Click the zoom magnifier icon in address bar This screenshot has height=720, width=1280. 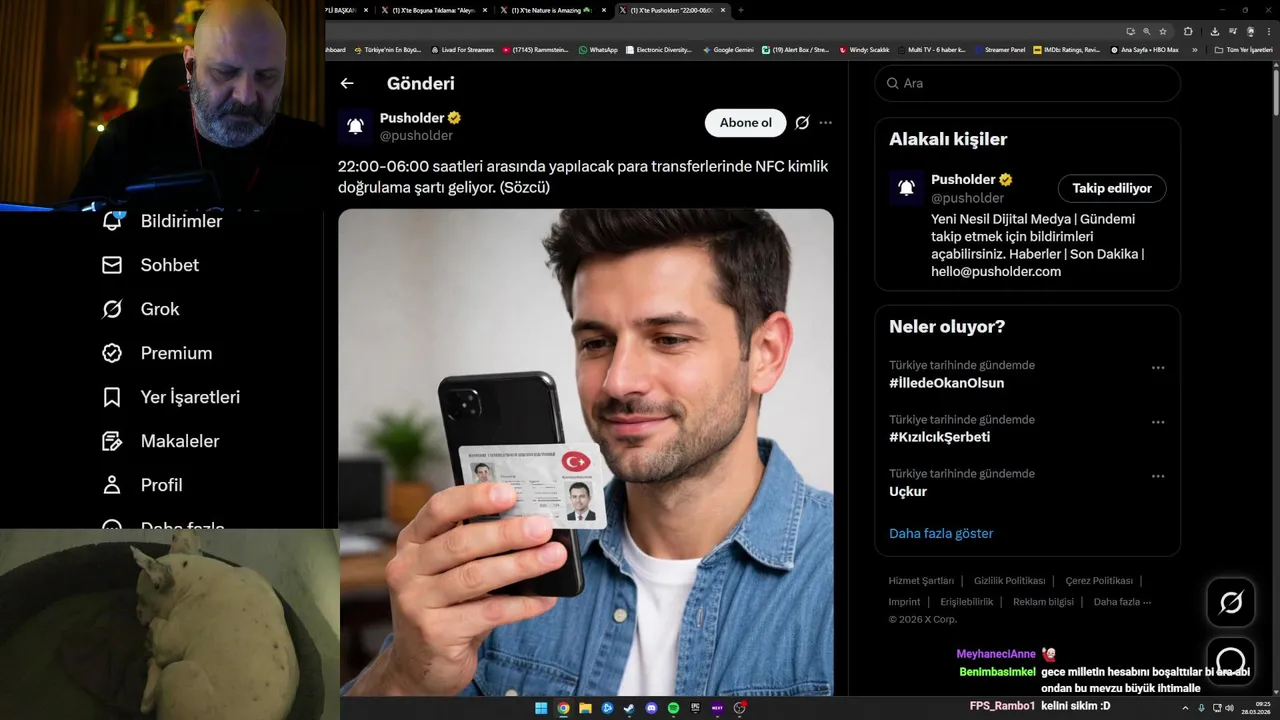coord(1146,31)
